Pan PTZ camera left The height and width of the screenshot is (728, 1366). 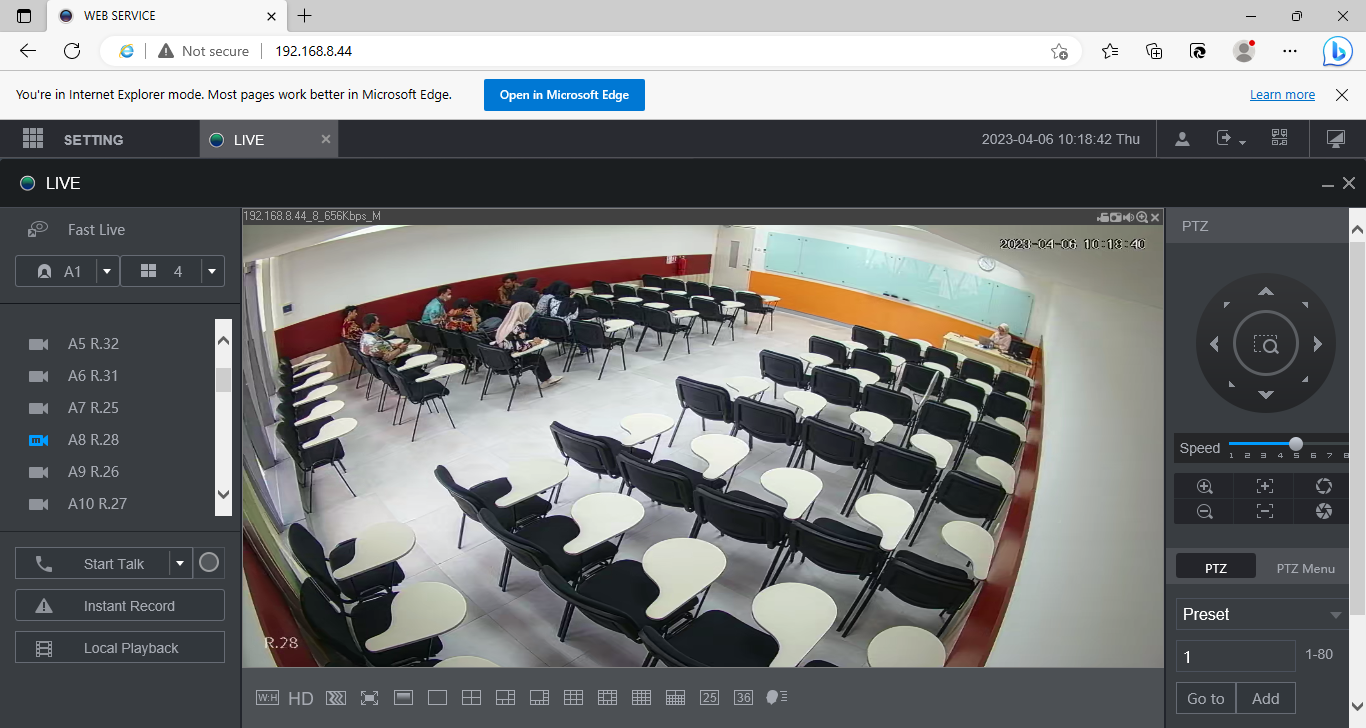(1214, 344)
